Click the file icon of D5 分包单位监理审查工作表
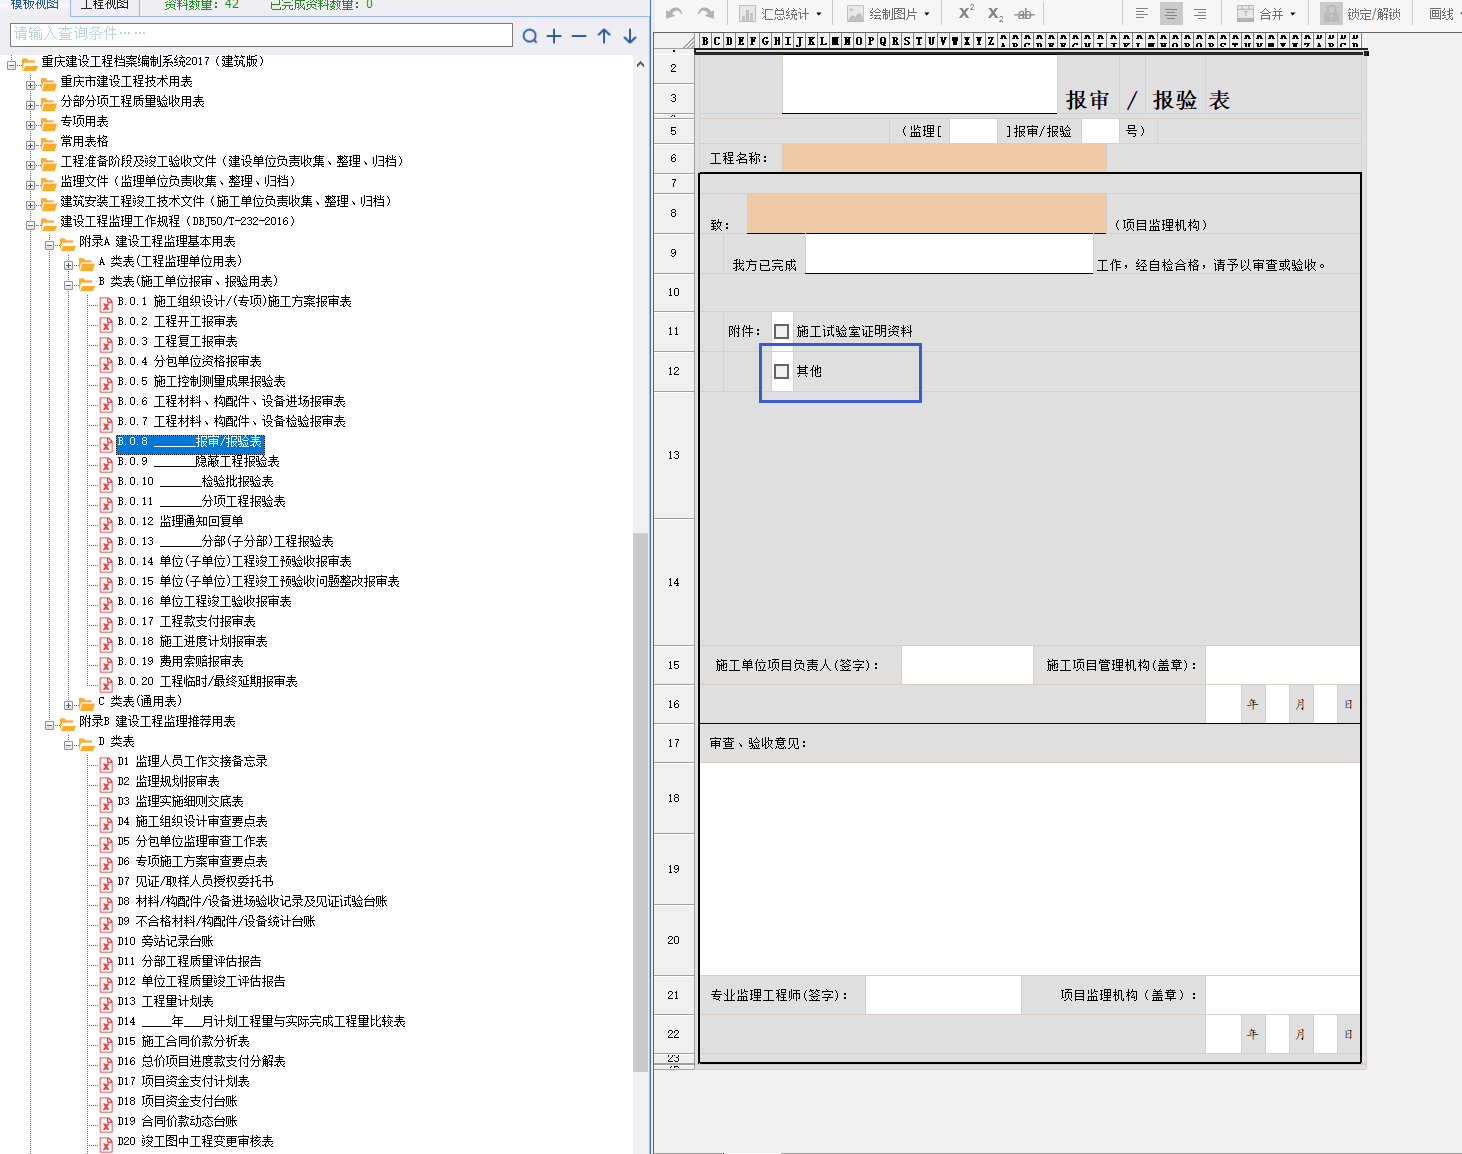Image resolution: width=1462 pixels, height=1154 pixels. [106, 844]
